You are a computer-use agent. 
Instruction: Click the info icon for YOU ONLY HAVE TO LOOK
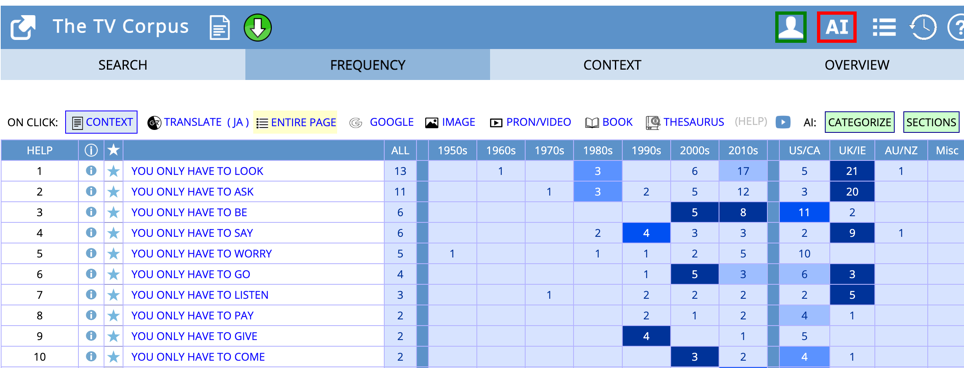(x=91, y=171)
